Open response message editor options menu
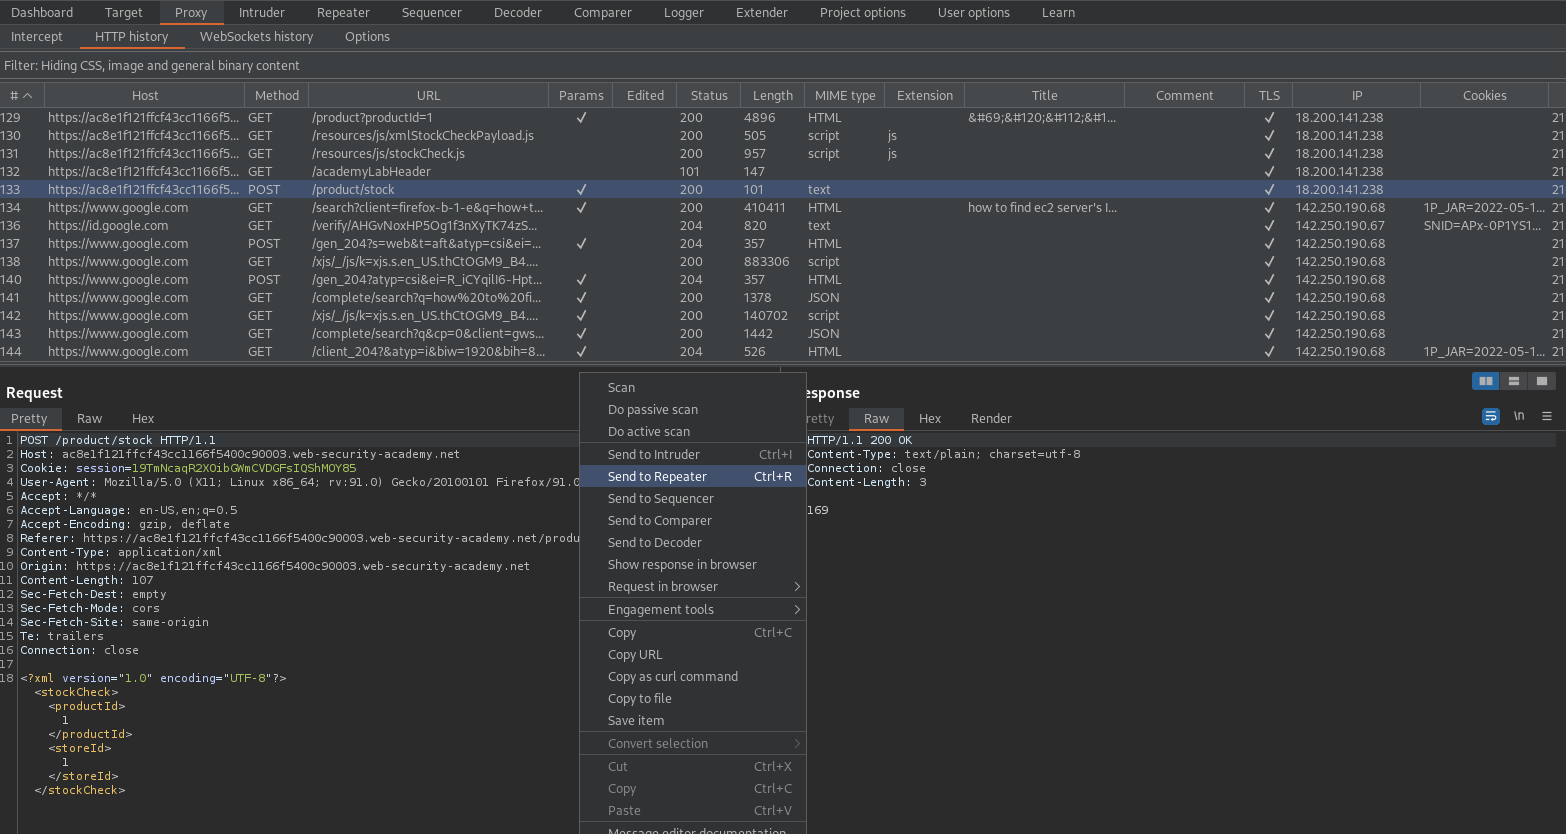 [x=1547, y=416]
